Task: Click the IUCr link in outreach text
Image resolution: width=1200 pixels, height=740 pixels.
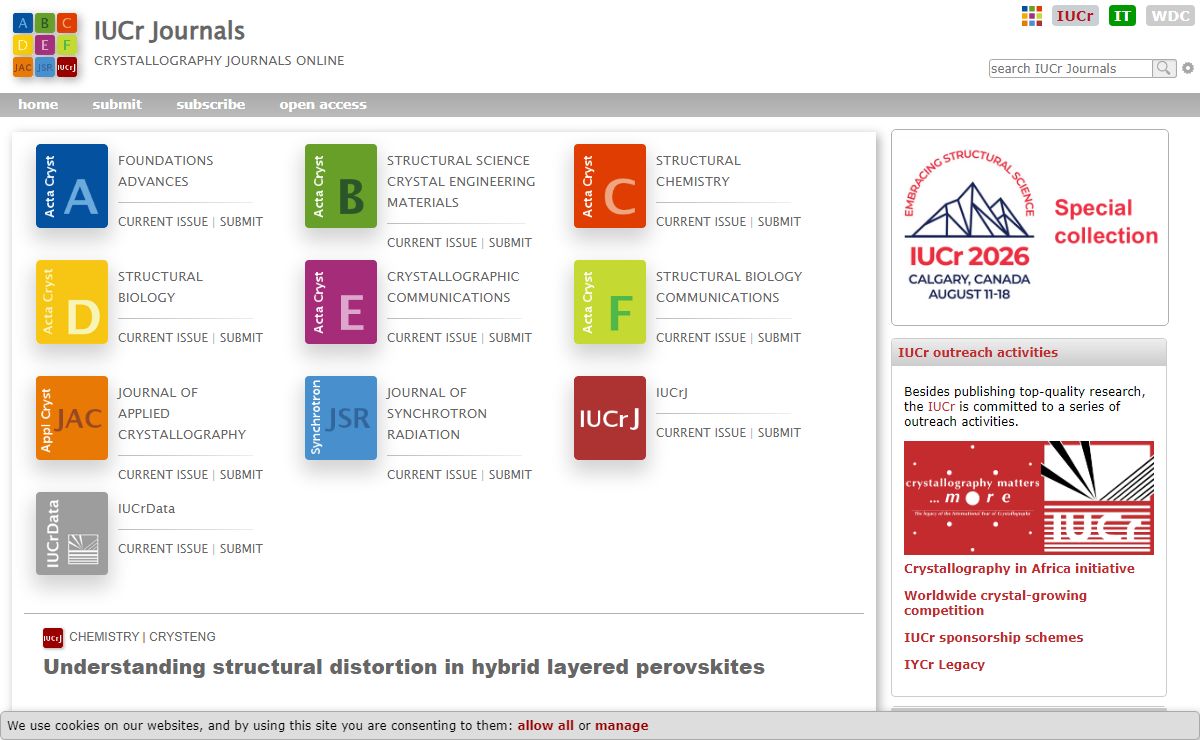Action: pos(942,407)
